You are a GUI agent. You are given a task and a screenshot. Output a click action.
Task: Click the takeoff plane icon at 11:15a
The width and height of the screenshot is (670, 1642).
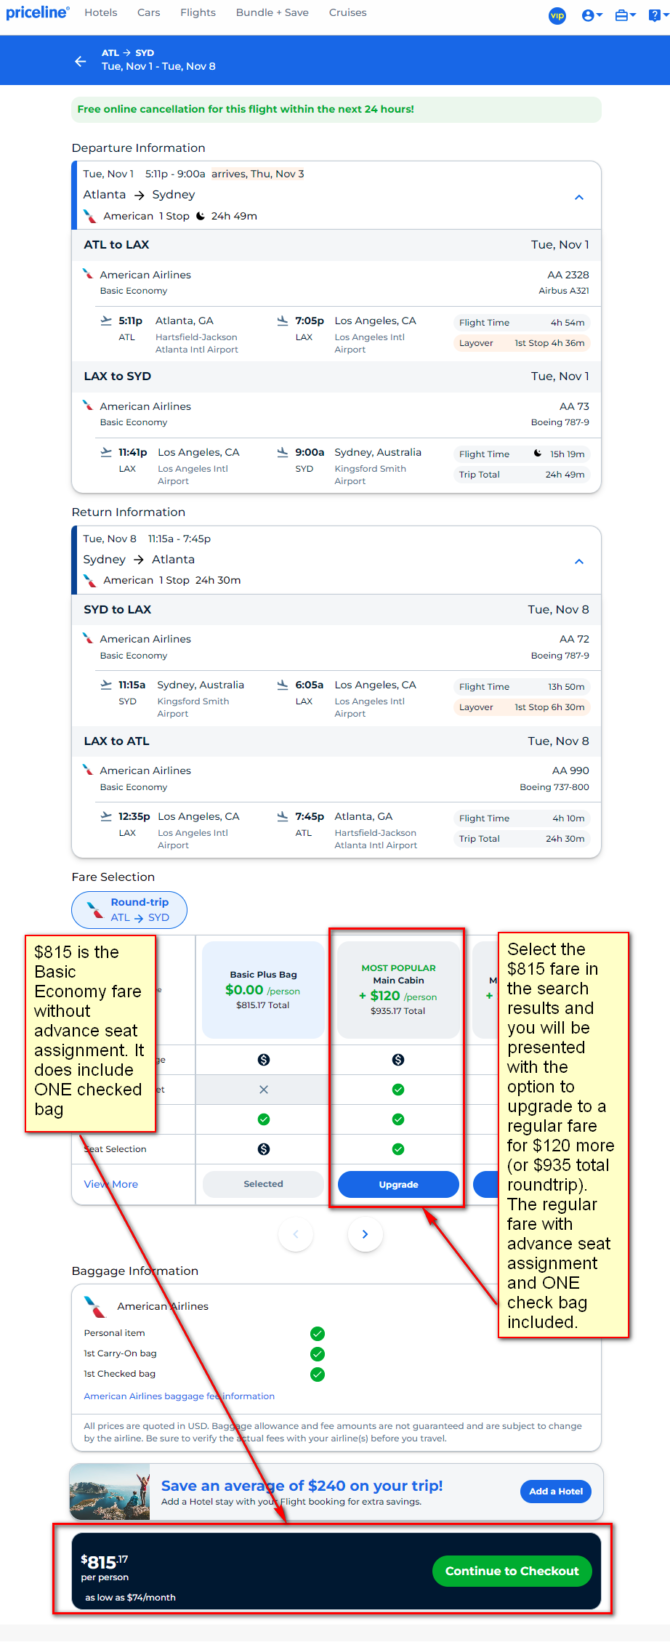tap(106, 685)
